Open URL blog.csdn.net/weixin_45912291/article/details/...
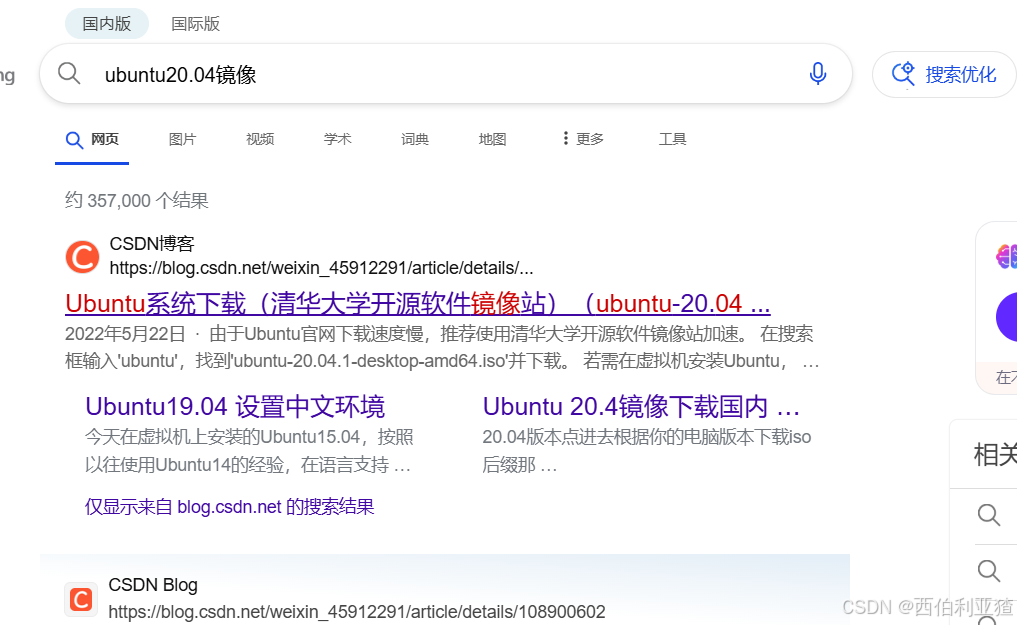 tap(322, 268)
